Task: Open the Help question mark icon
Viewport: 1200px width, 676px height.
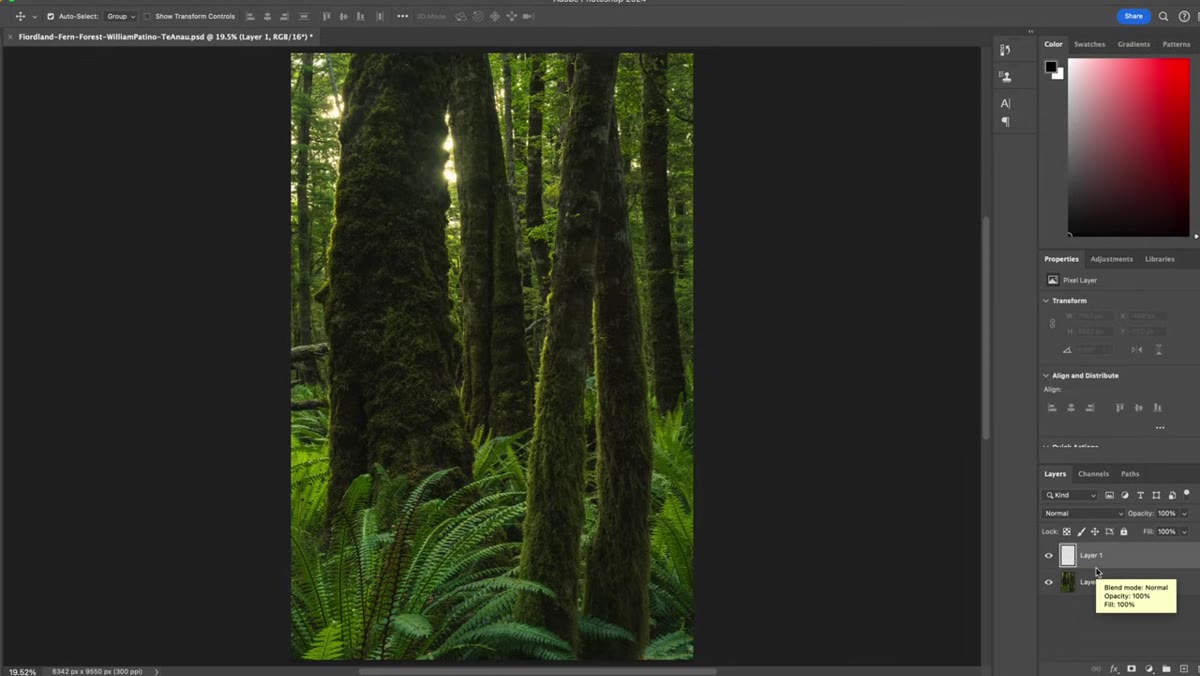Action: [x=1184, y=16]
